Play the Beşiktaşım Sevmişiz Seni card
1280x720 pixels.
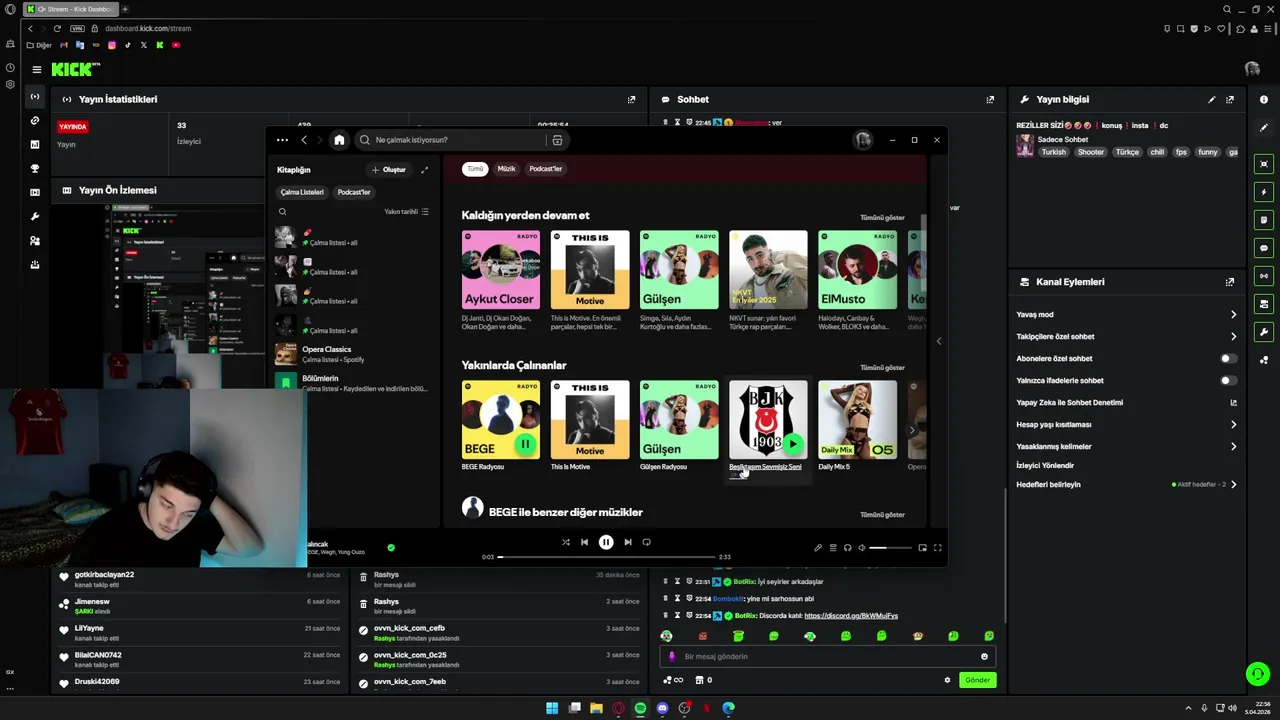[x=793, y=443]
